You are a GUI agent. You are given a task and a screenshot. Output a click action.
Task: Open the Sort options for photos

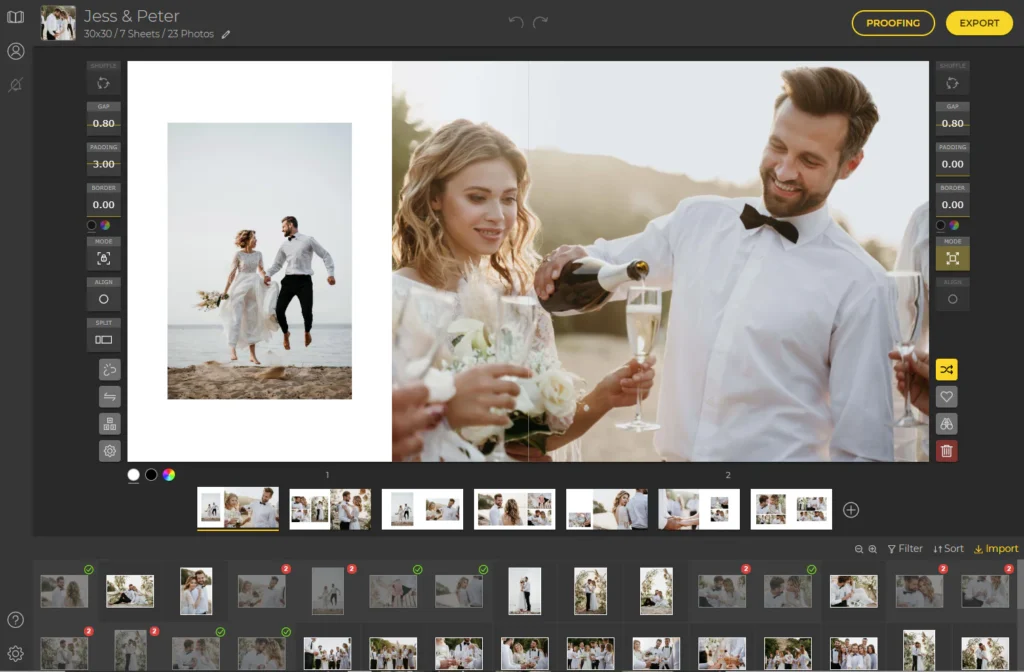pos(948,549)
